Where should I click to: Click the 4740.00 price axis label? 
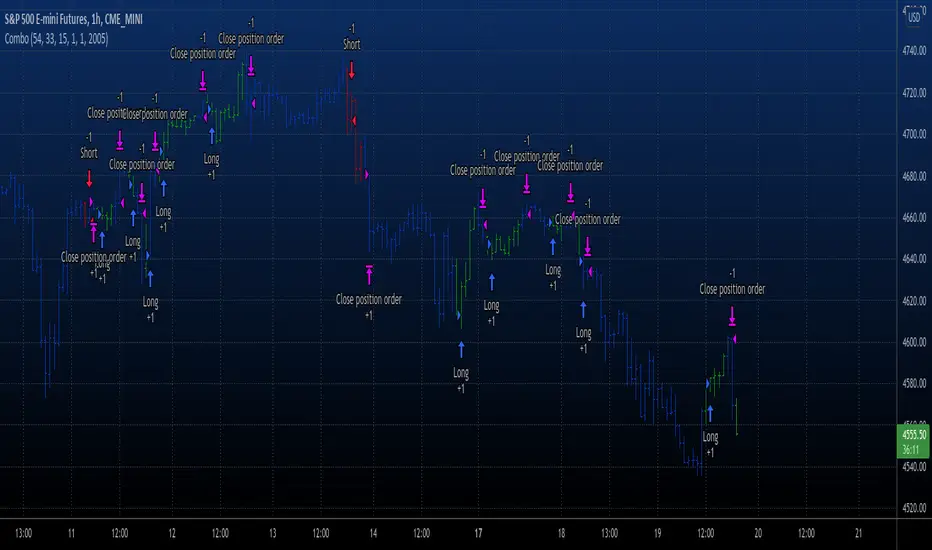[914, 51]
